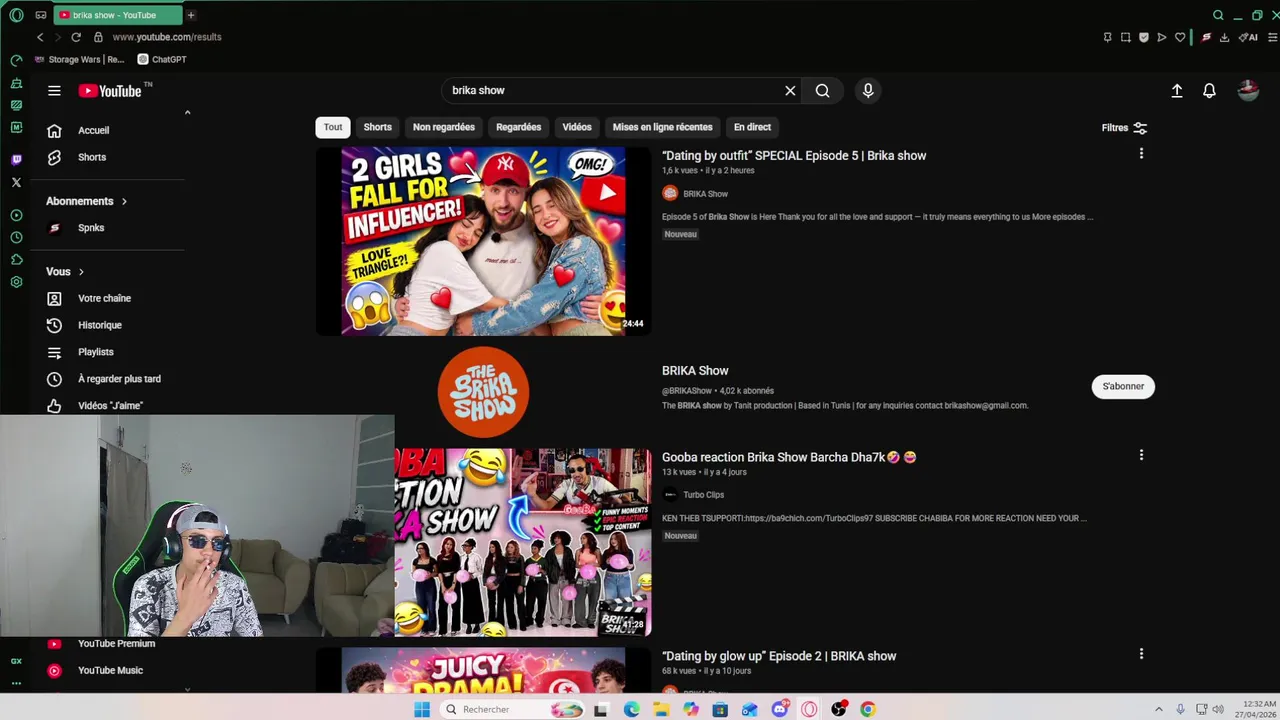Open YouTube Music link
The height and width of the screenshot is (720, 1280).
pos(110,670)
